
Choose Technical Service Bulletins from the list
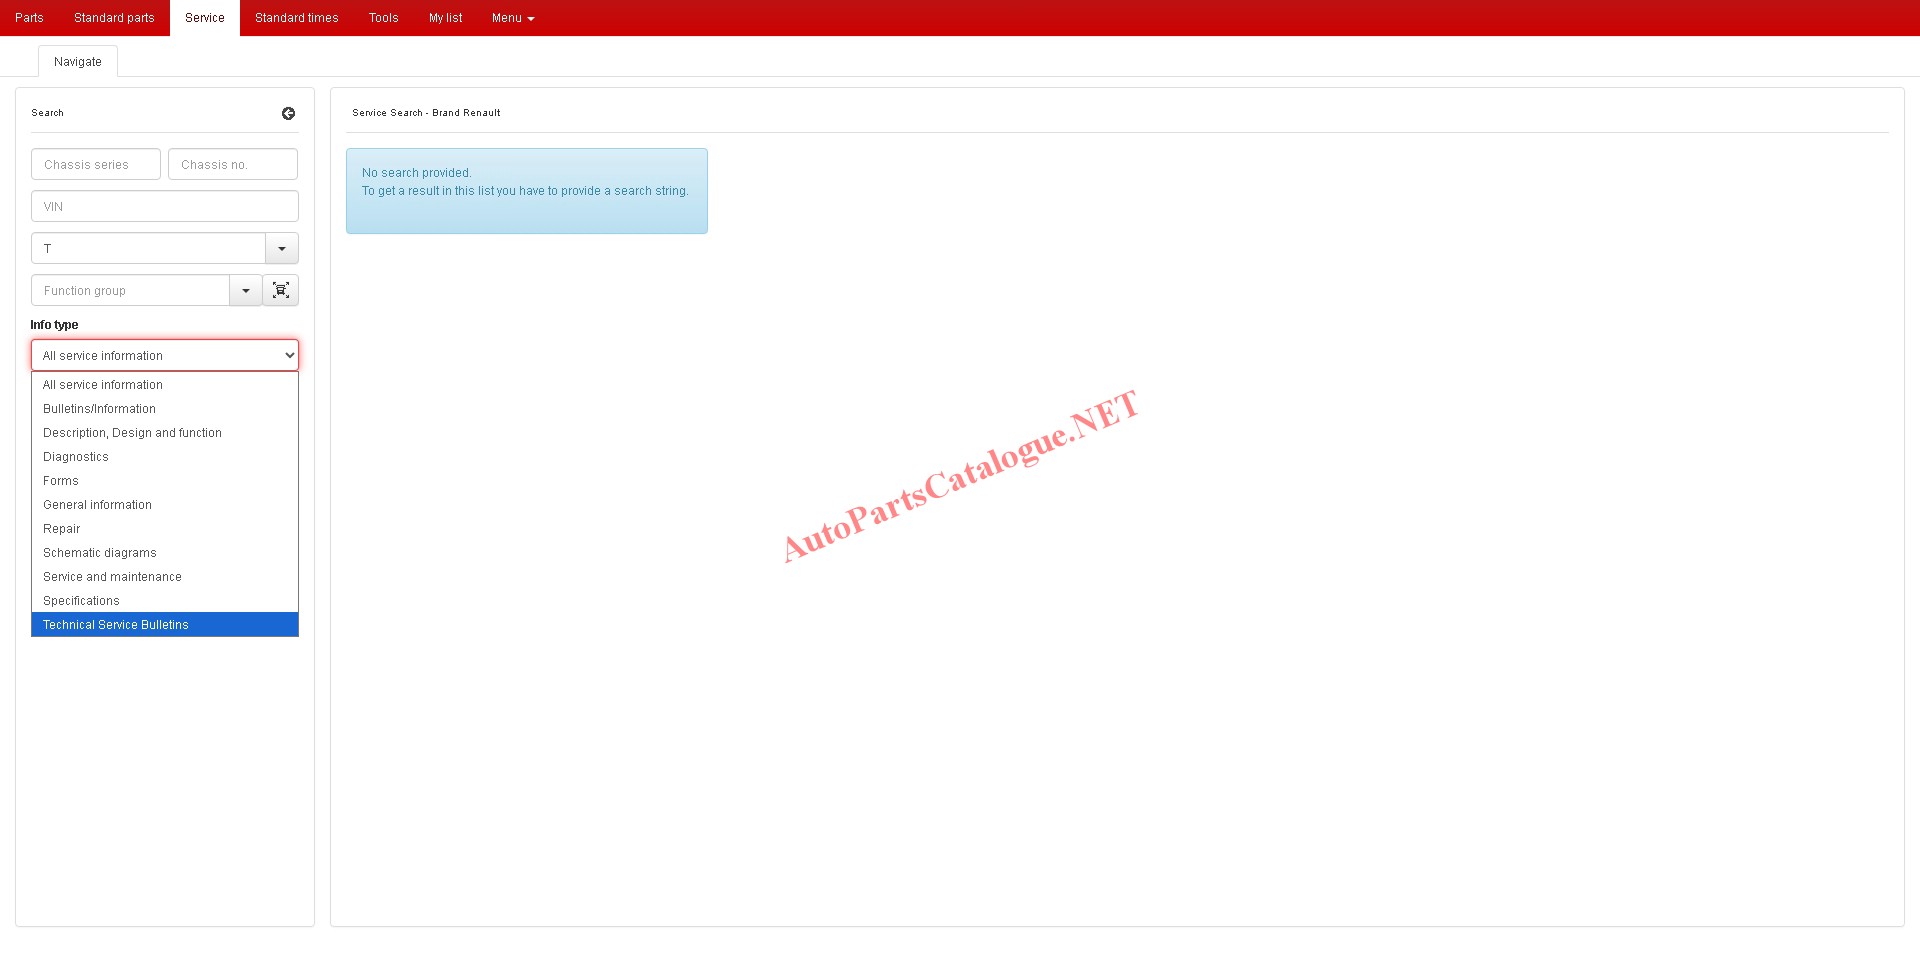pos(116,625)
